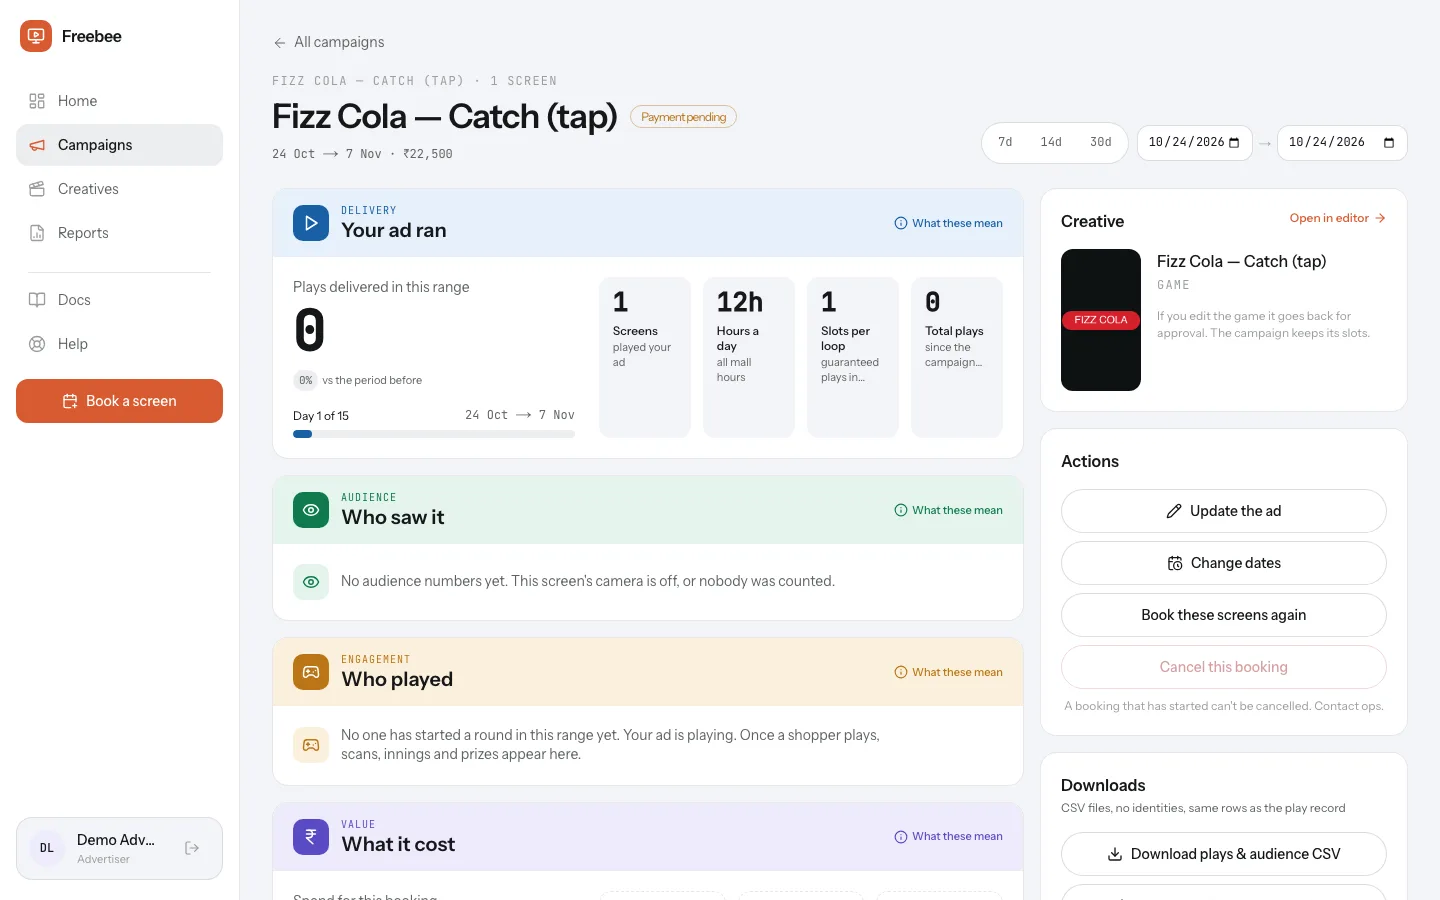Click Cancel this booking button
This screenshot has width=1440, height=900.
[x=1224, y=667]
